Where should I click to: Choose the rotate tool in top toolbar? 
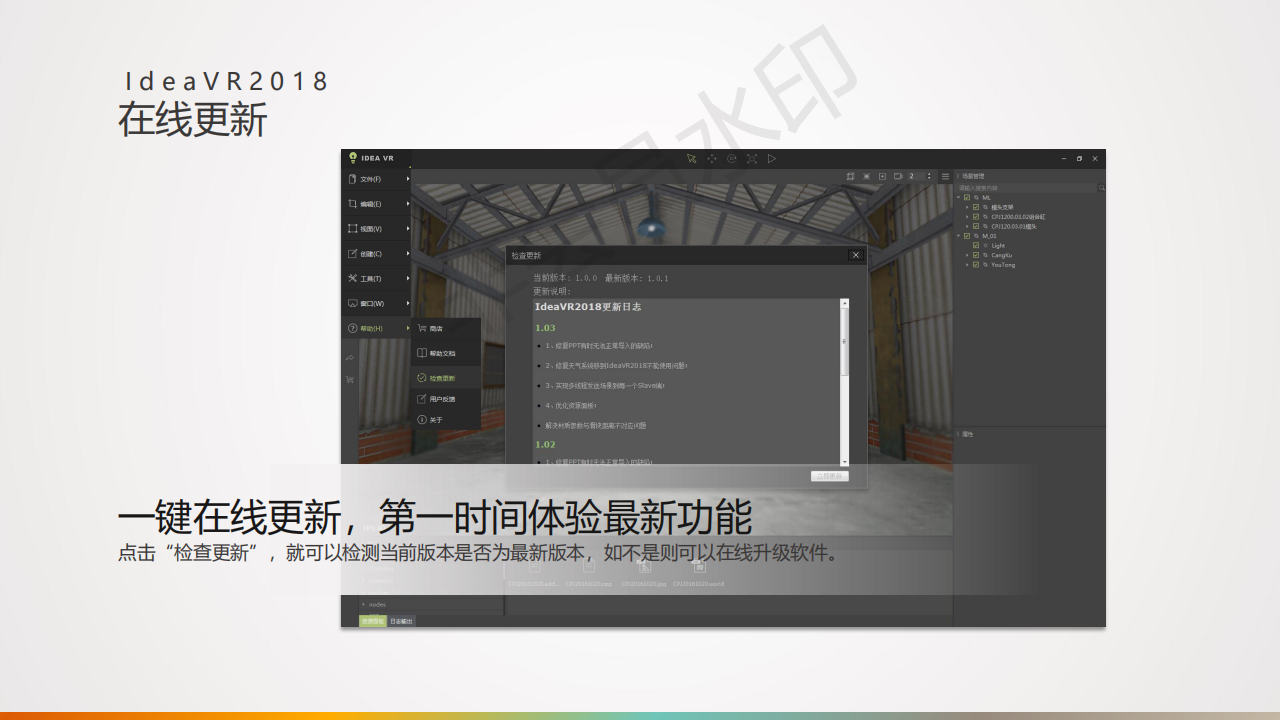[x=732, y=158]
